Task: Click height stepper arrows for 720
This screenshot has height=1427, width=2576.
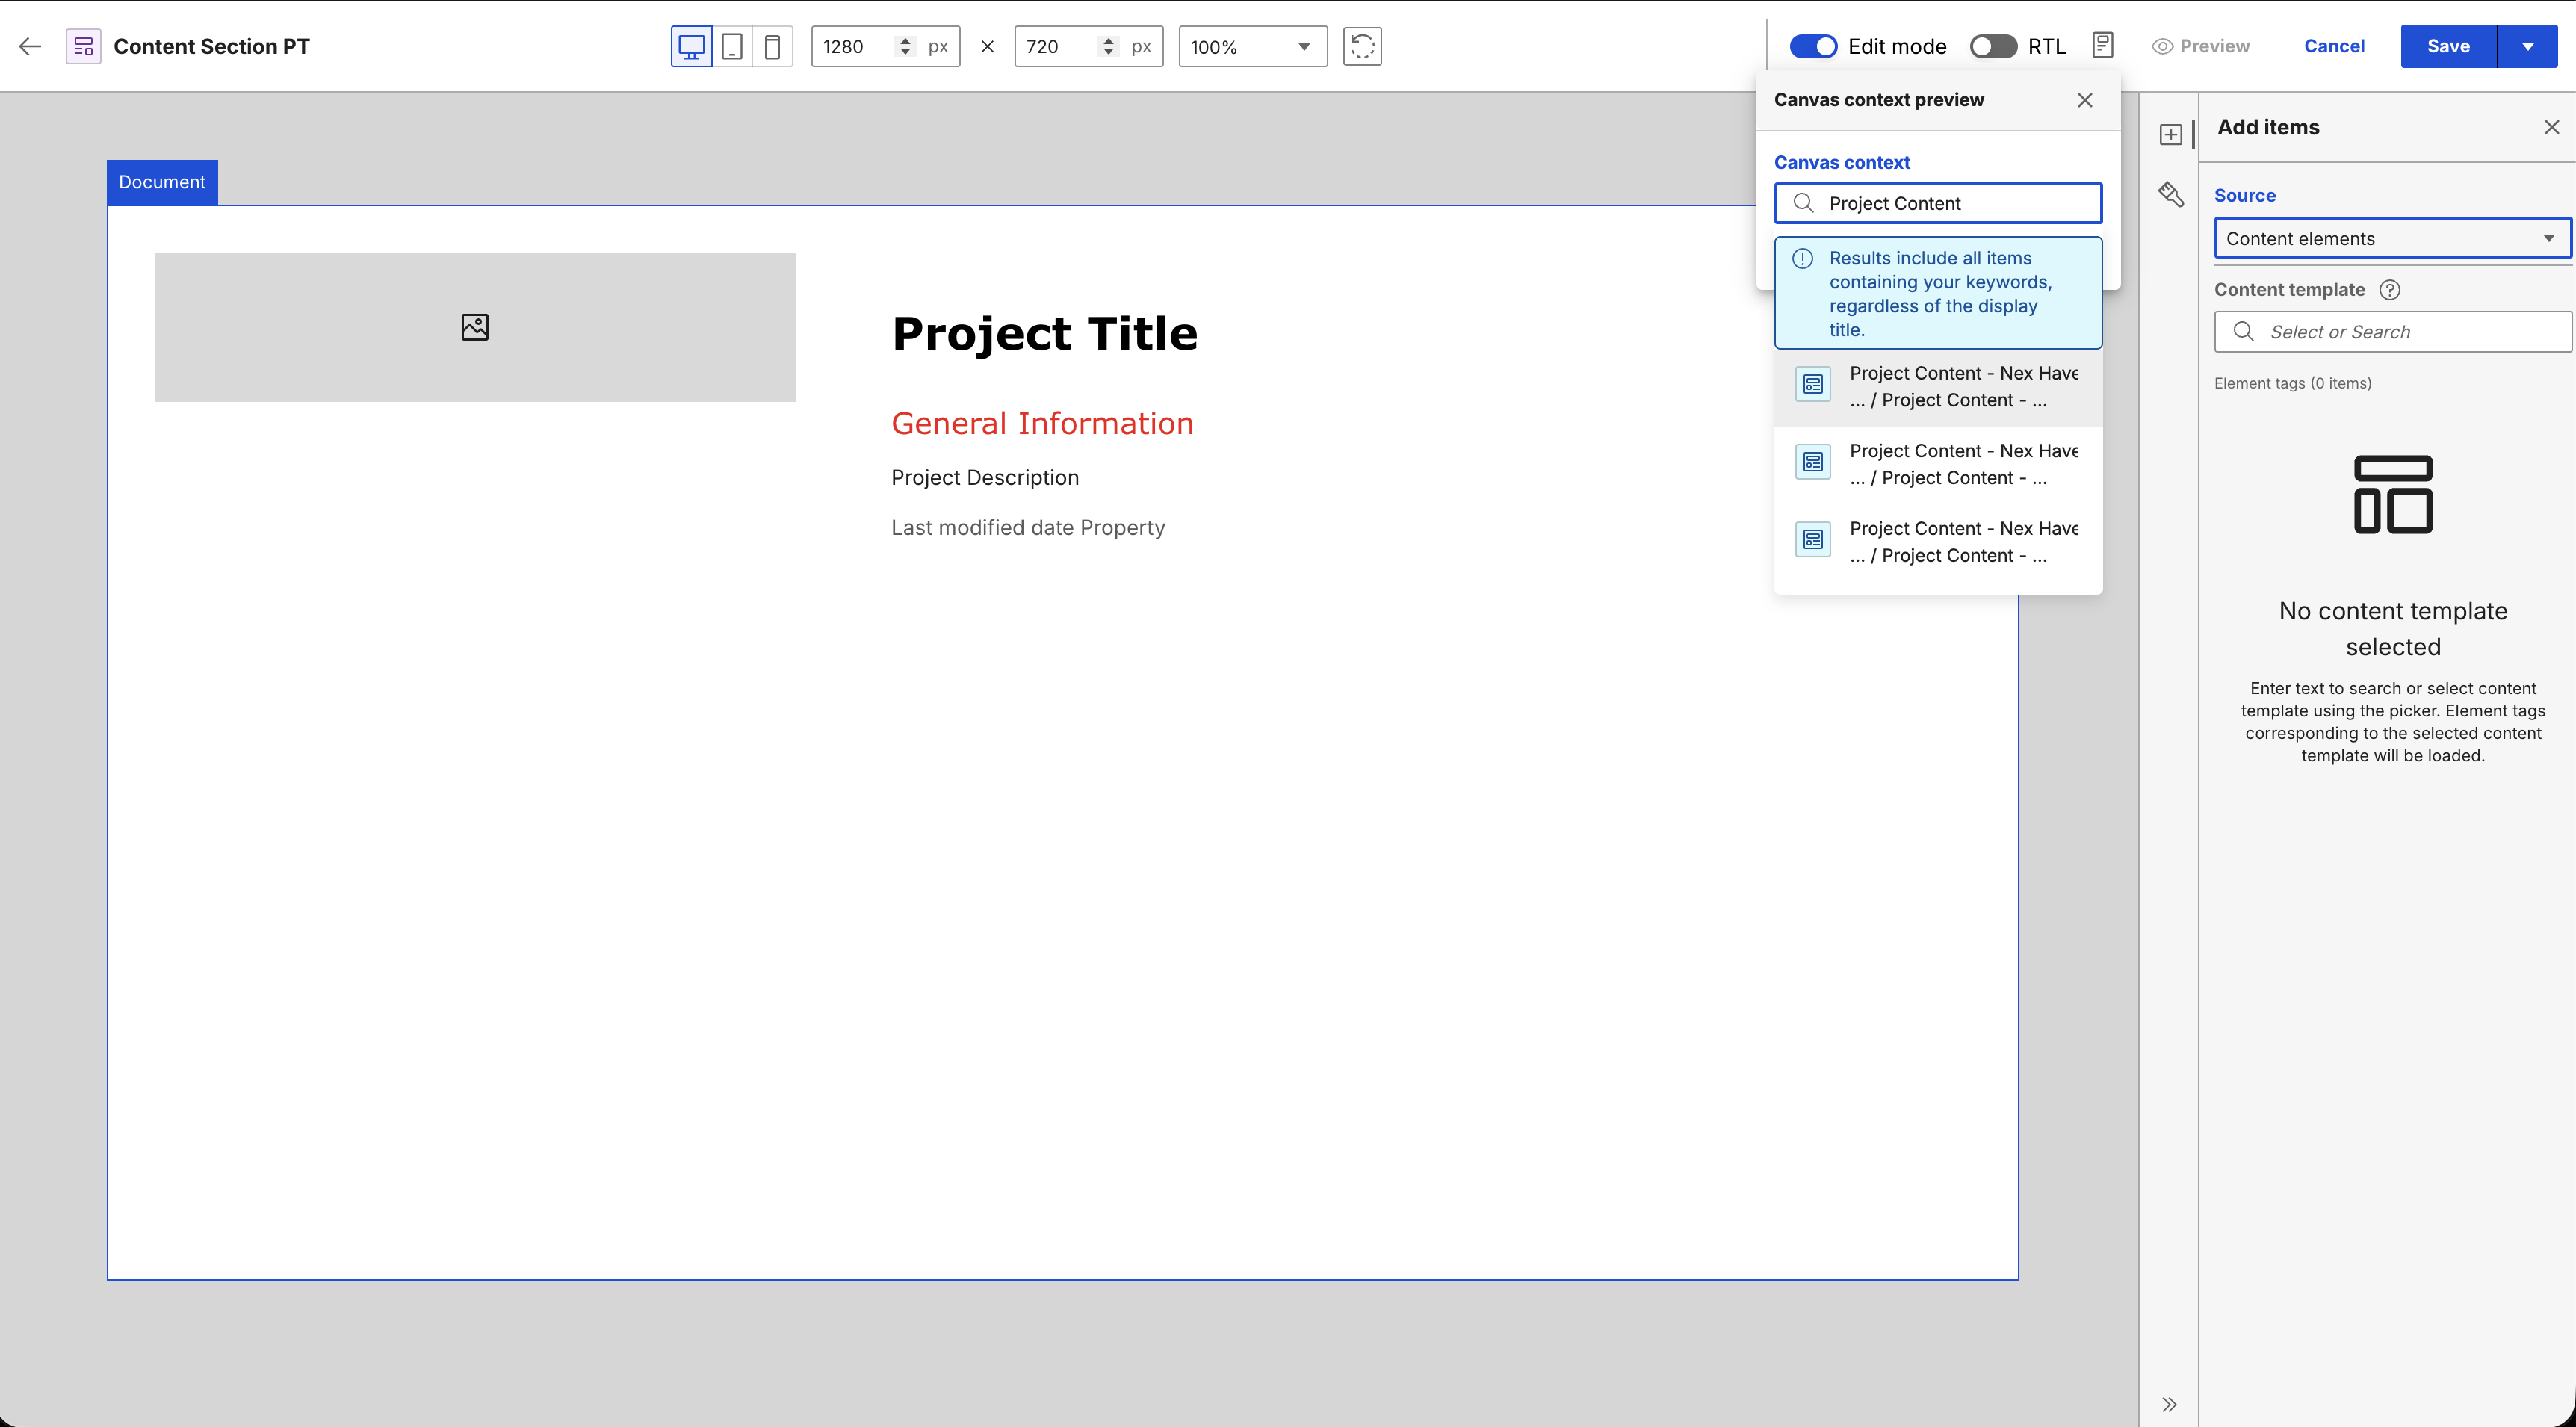Action: pyautogui.click(x=1108, y=46)
